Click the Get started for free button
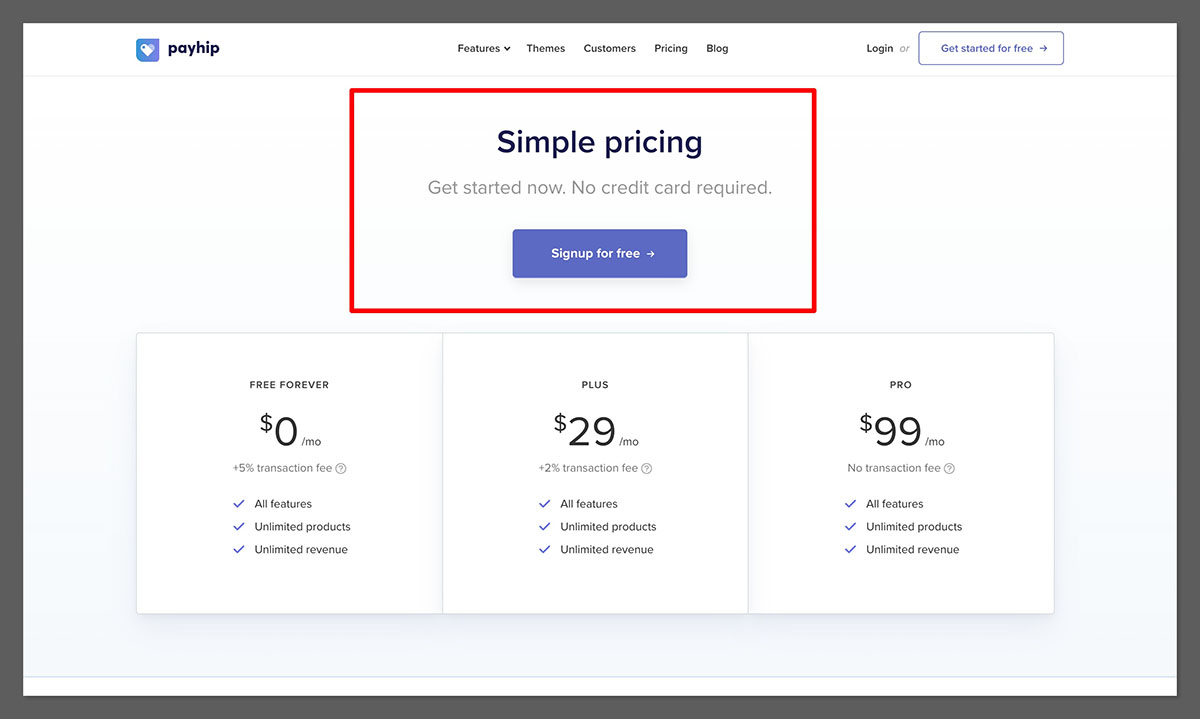1200x719 pixels. tap(991, 48)
